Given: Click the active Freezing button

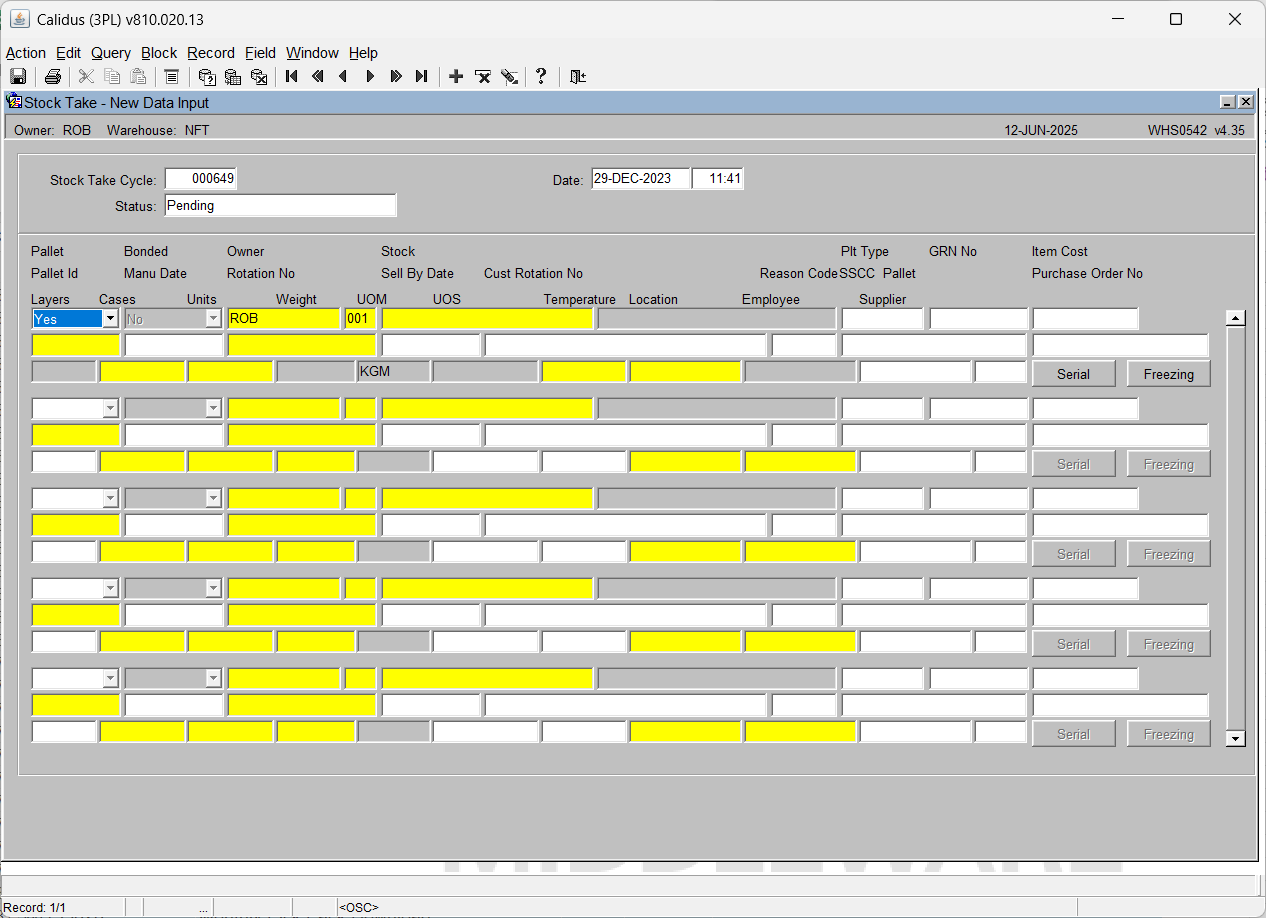Looking at the screenshot, I should point(1169,374).
